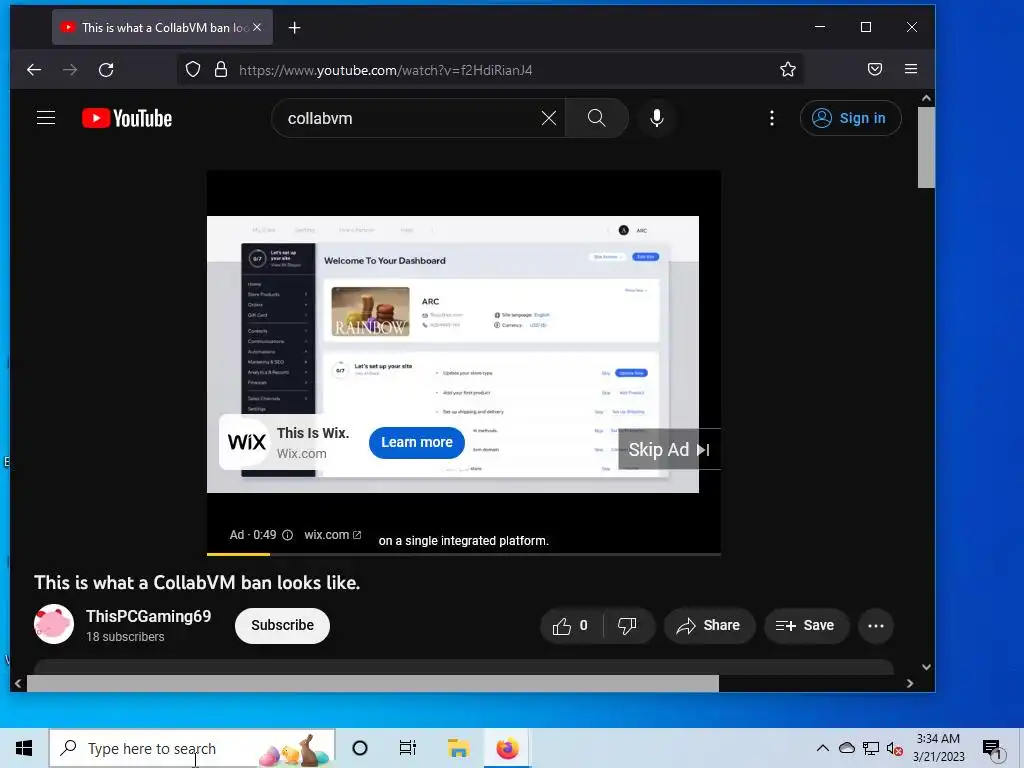The width and height of the screenshot is (1024, 768).
Task: Open a new Firefox tab
Action: coord(295,27)
